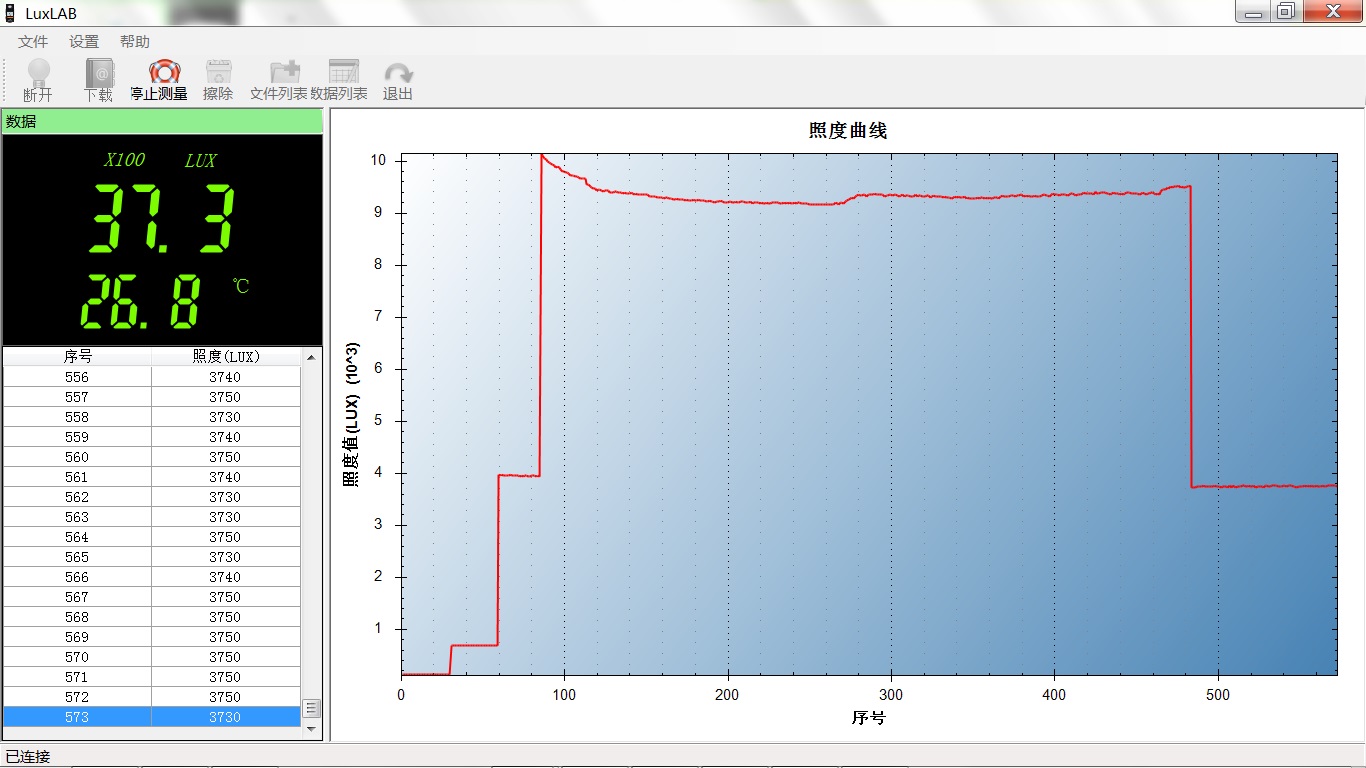
Task: Open the 帮助 menu
Action: (135, 41)
